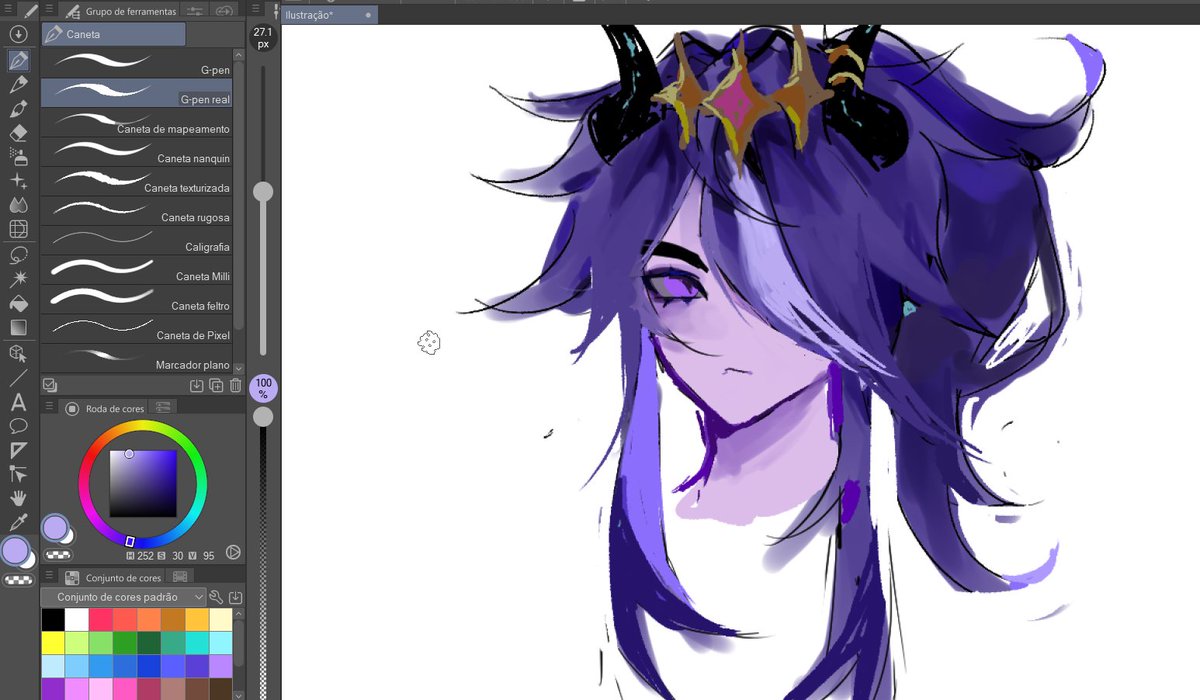The height and width of the screenshot is (700, 1200).
Task: Switch to the tool property sliders tab
Action: tap(195, 11)
